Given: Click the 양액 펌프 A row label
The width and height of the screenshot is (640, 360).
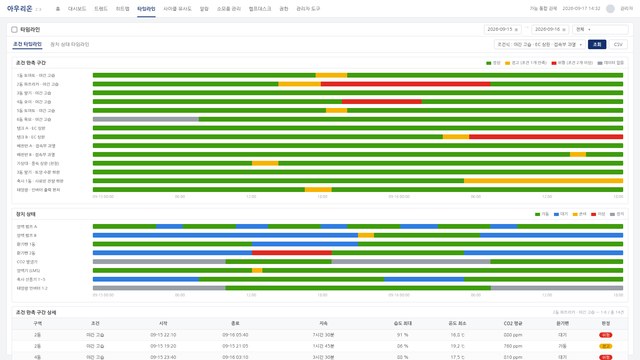Looking at the screenshot, I should pyautogui.click(x=27, y=227).
